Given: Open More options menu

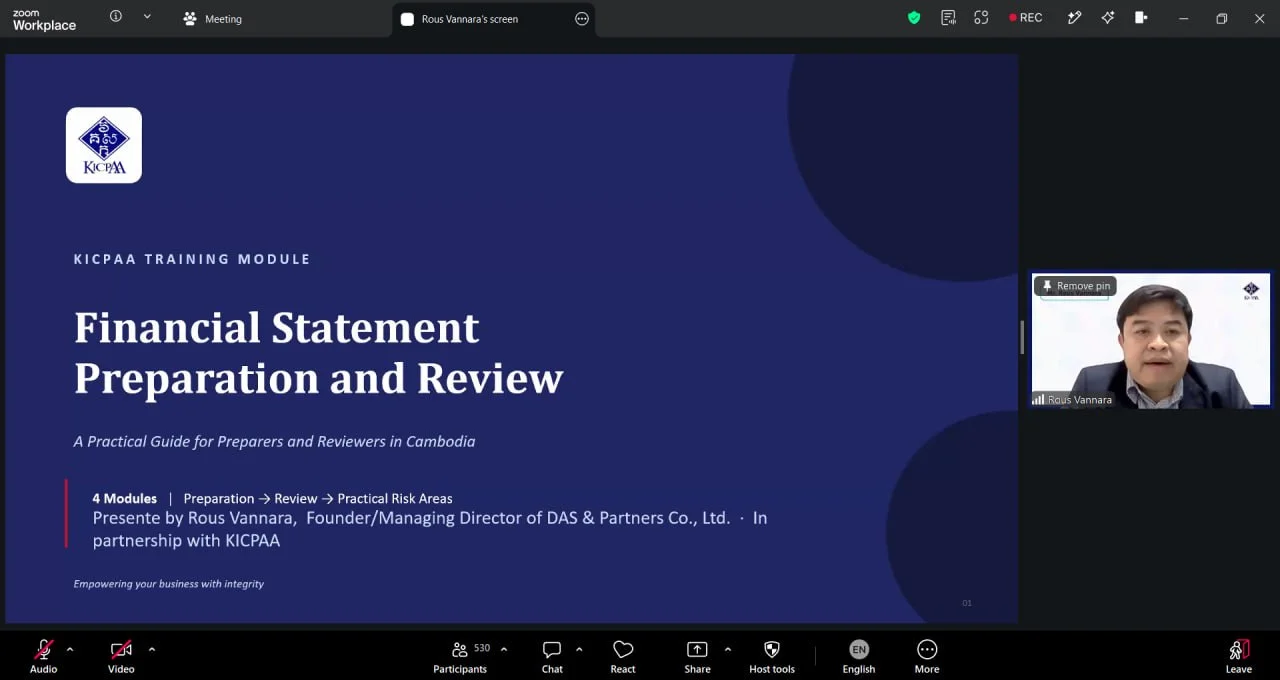Looking at the screenshot, I should pos(927,656).
